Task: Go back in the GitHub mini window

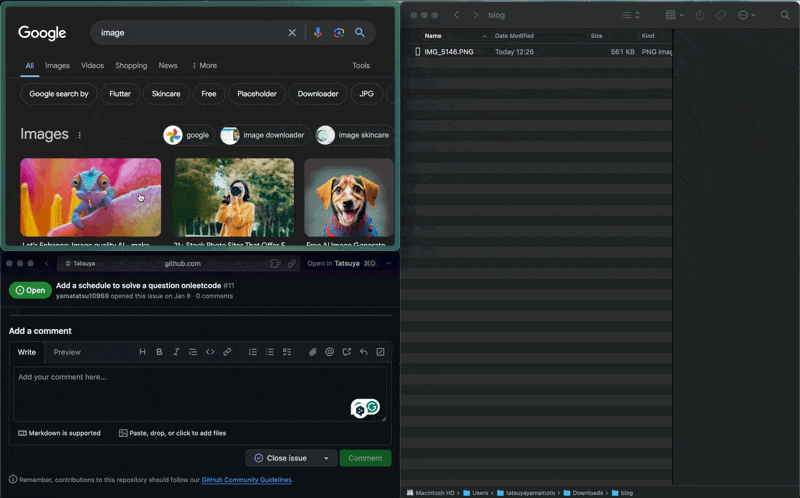Action: [x=46, y=263]
